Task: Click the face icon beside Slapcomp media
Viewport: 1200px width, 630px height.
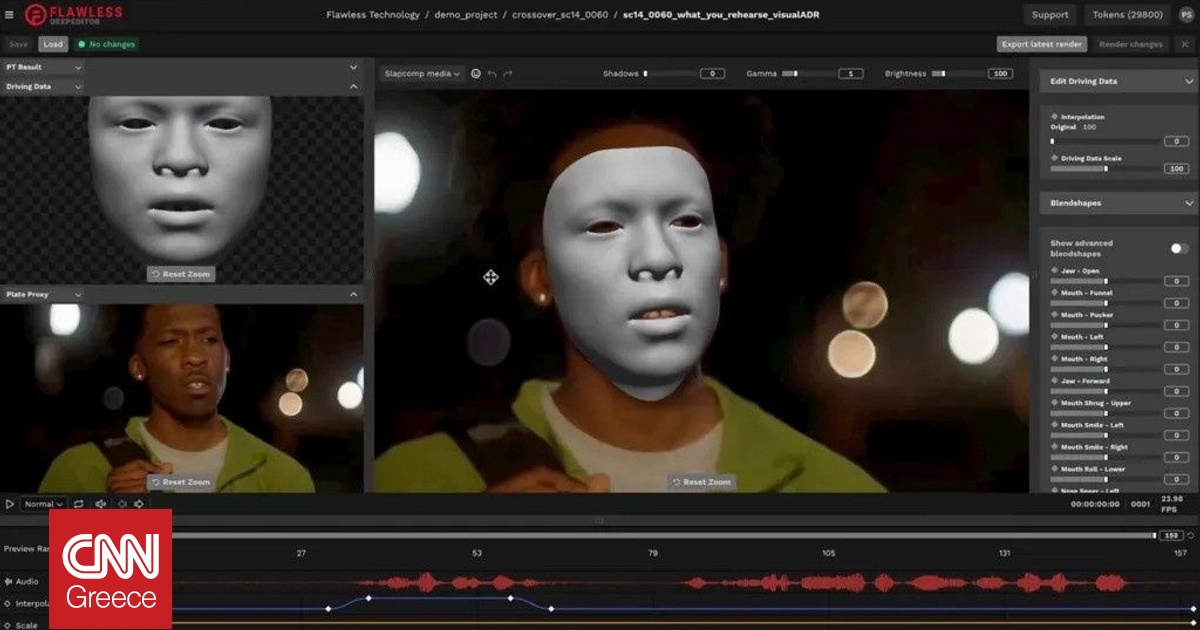Action: pos(476,74)
